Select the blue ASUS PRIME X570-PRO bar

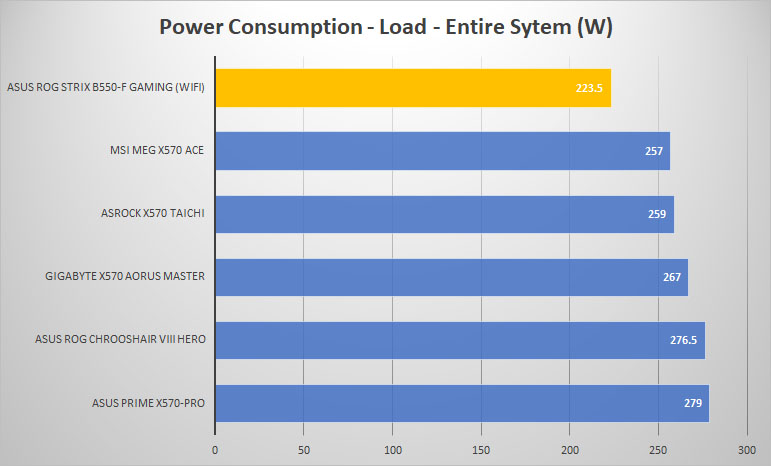[x=462, y=403]
